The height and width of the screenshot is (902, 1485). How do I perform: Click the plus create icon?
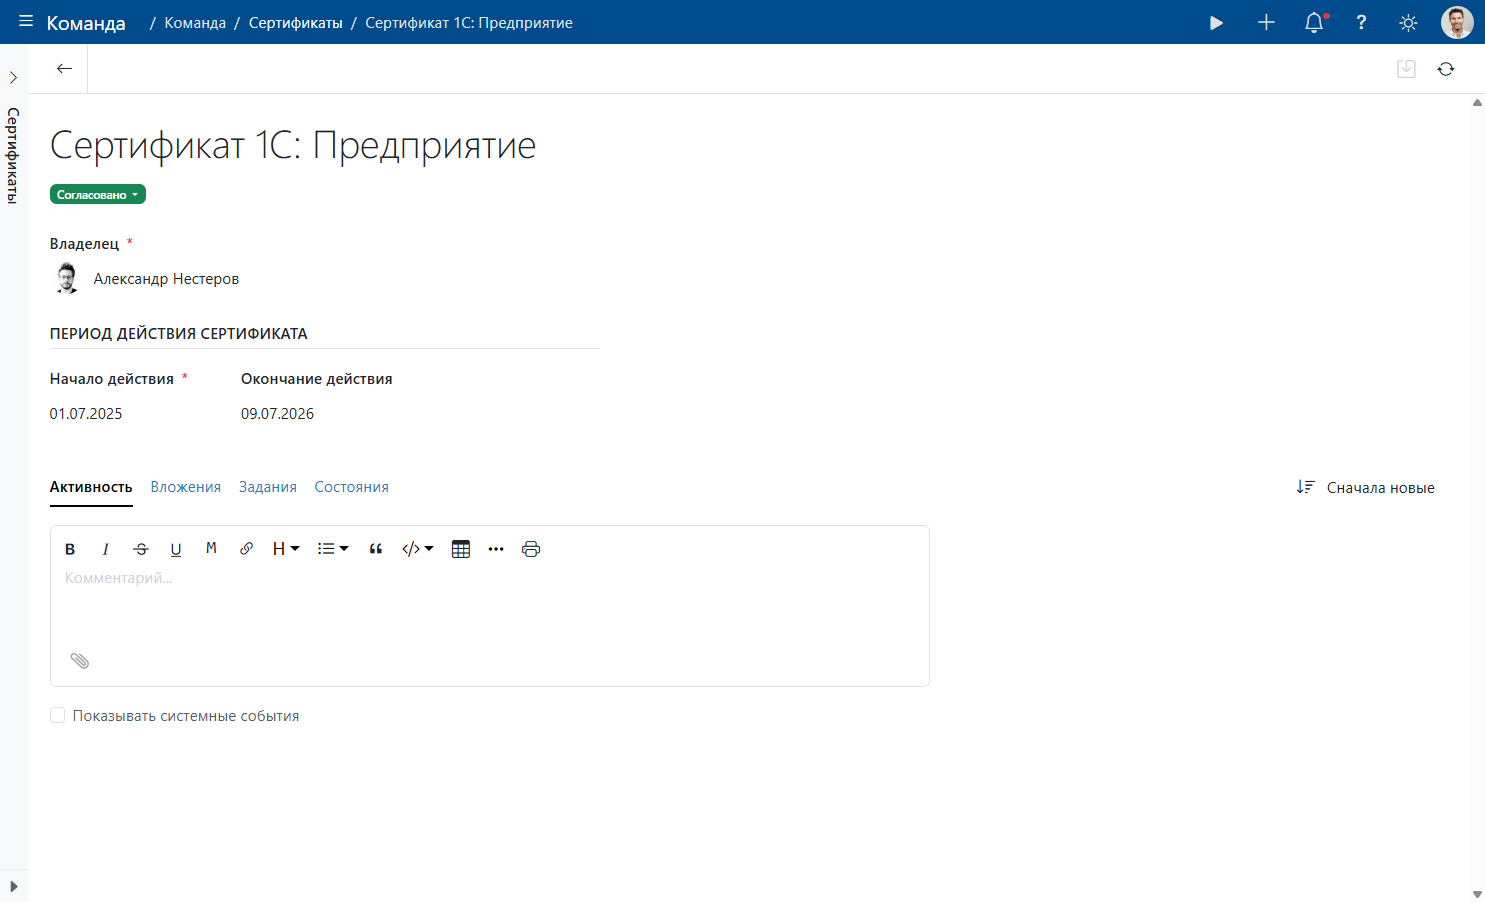tap(1266, 22)
